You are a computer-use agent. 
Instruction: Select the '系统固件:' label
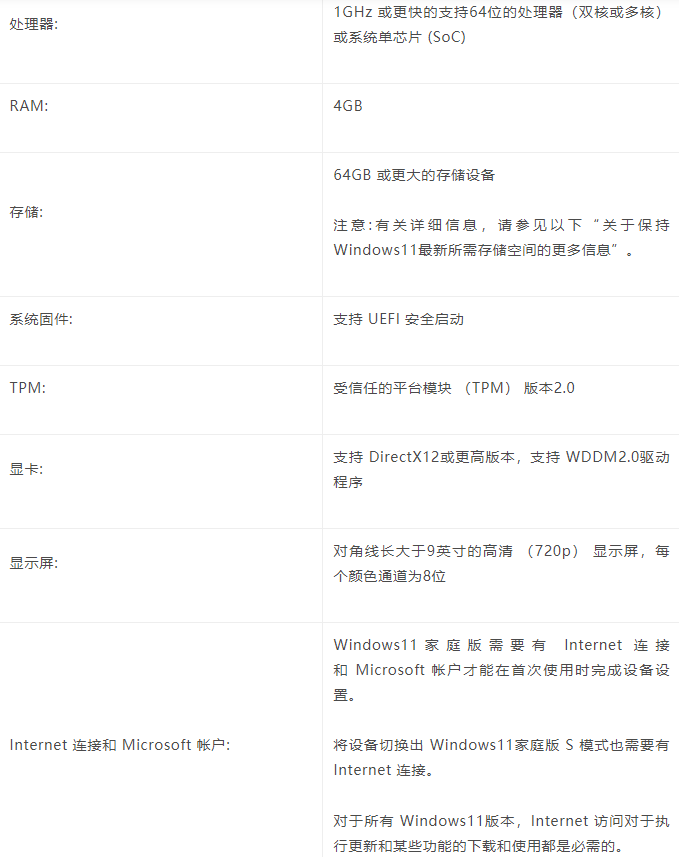click(x=41, y=319)
